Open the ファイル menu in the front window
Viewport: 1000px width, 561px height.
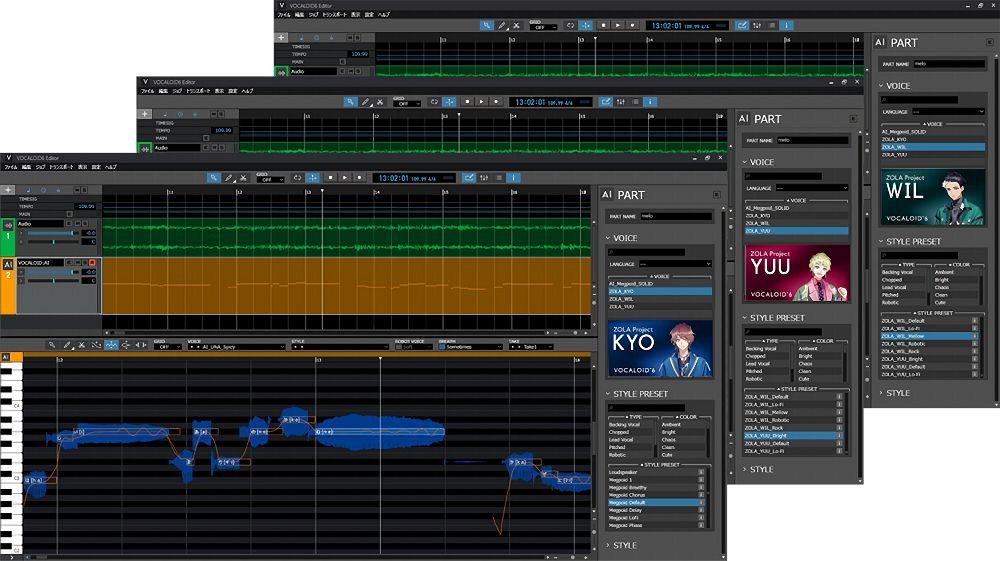(x=11, y=167)
